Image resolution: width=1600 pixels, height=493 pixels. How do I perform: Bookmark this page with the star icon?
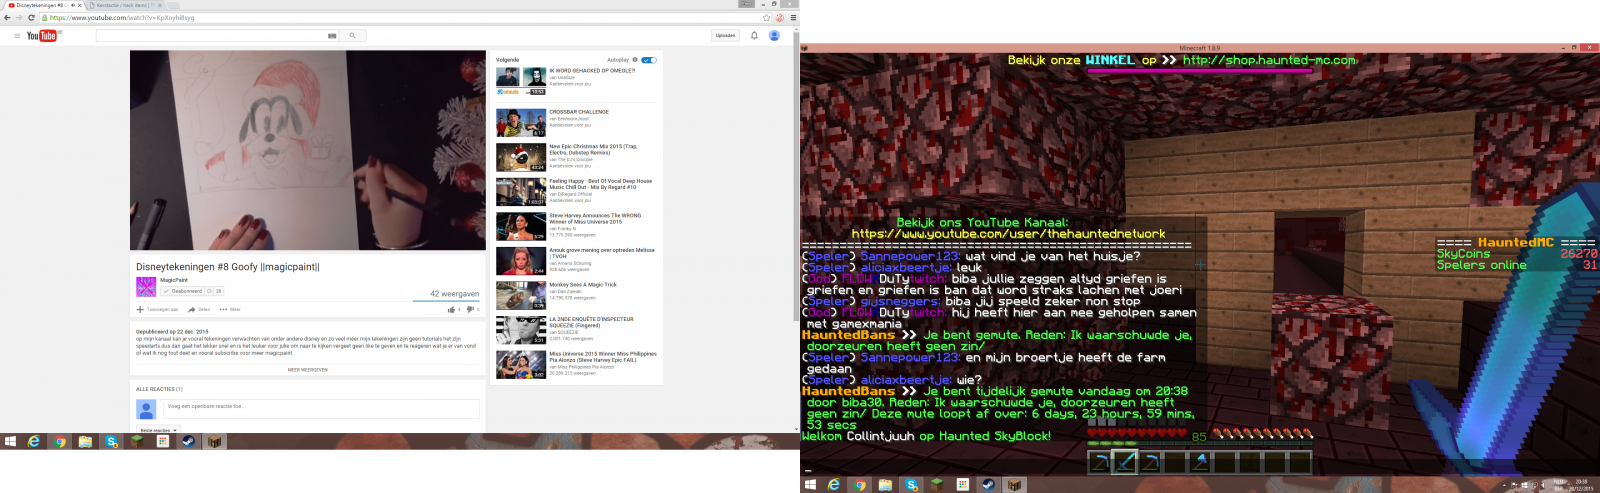767,18
